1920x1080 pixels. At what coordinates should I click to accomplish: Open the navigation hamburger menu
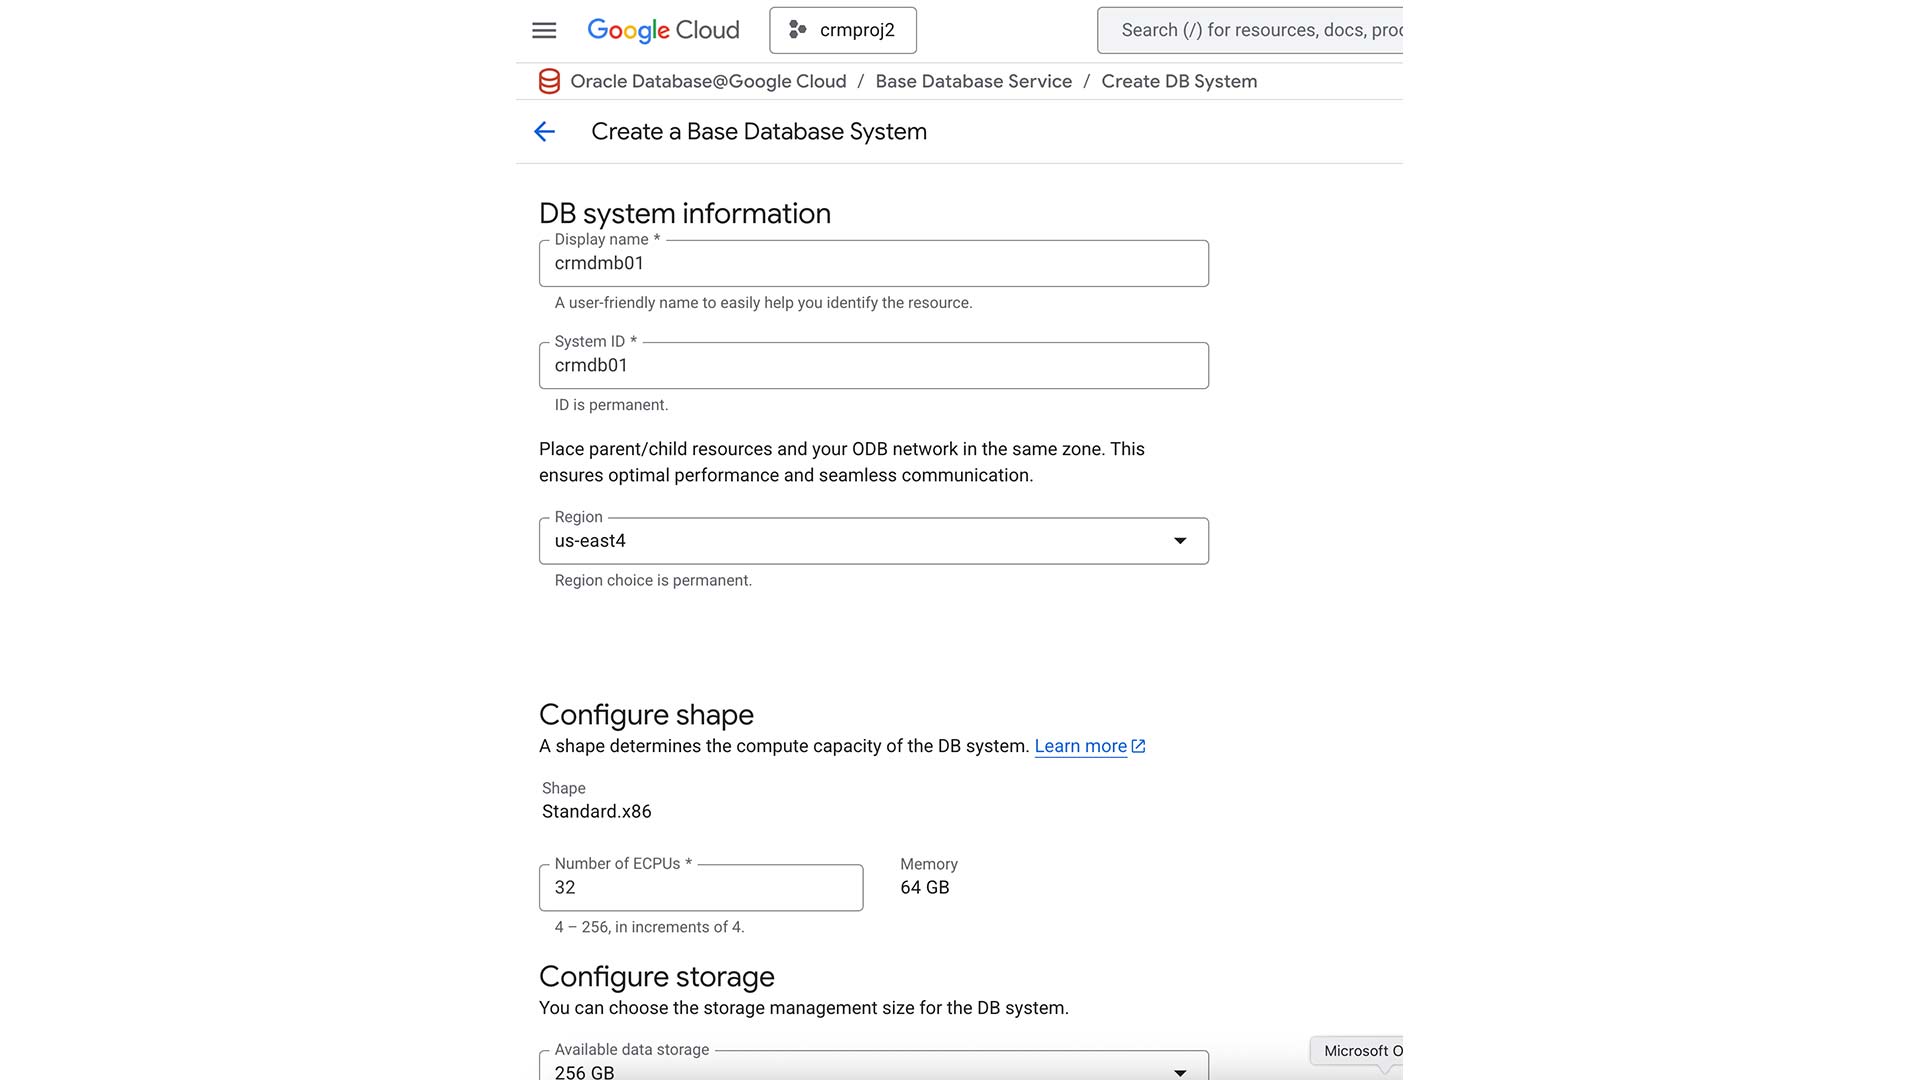(544, 30)
